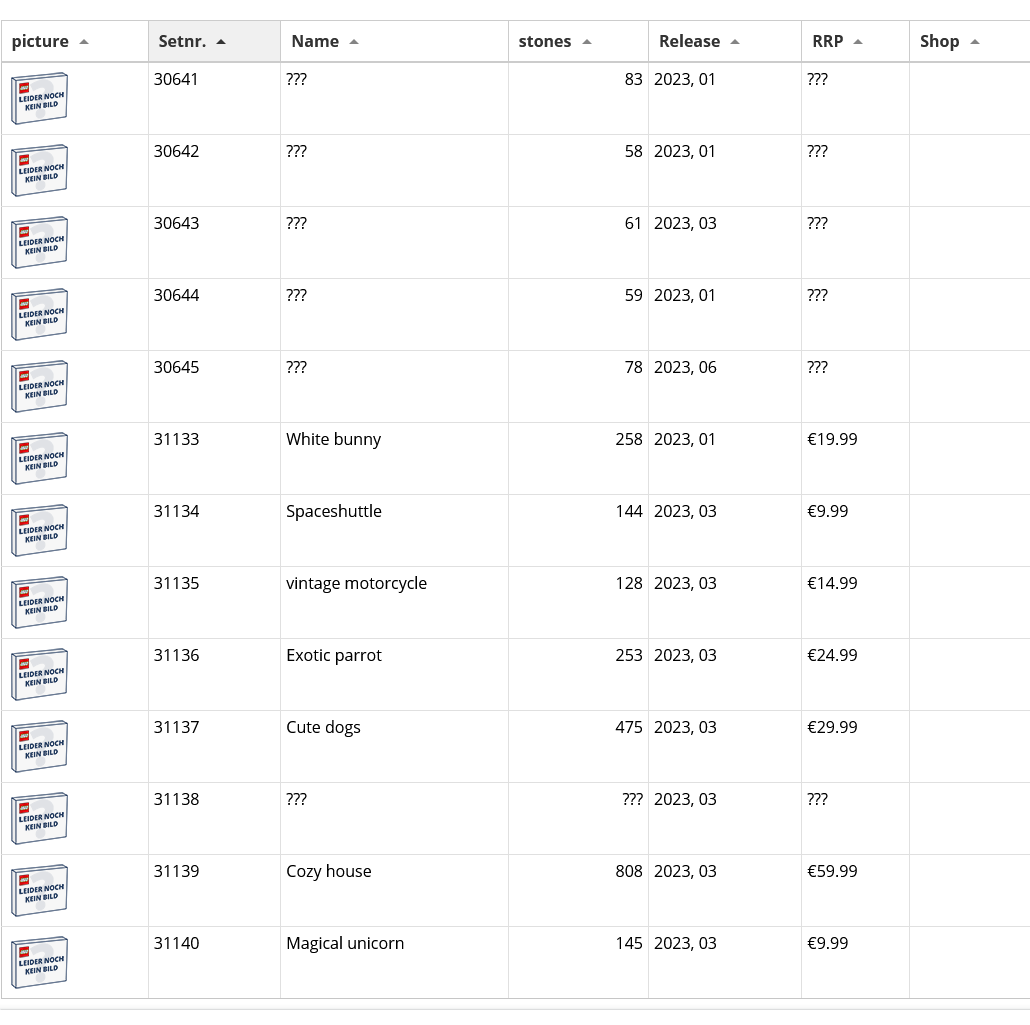
Task: Click set number 30645
Action: tap(176, 367)
